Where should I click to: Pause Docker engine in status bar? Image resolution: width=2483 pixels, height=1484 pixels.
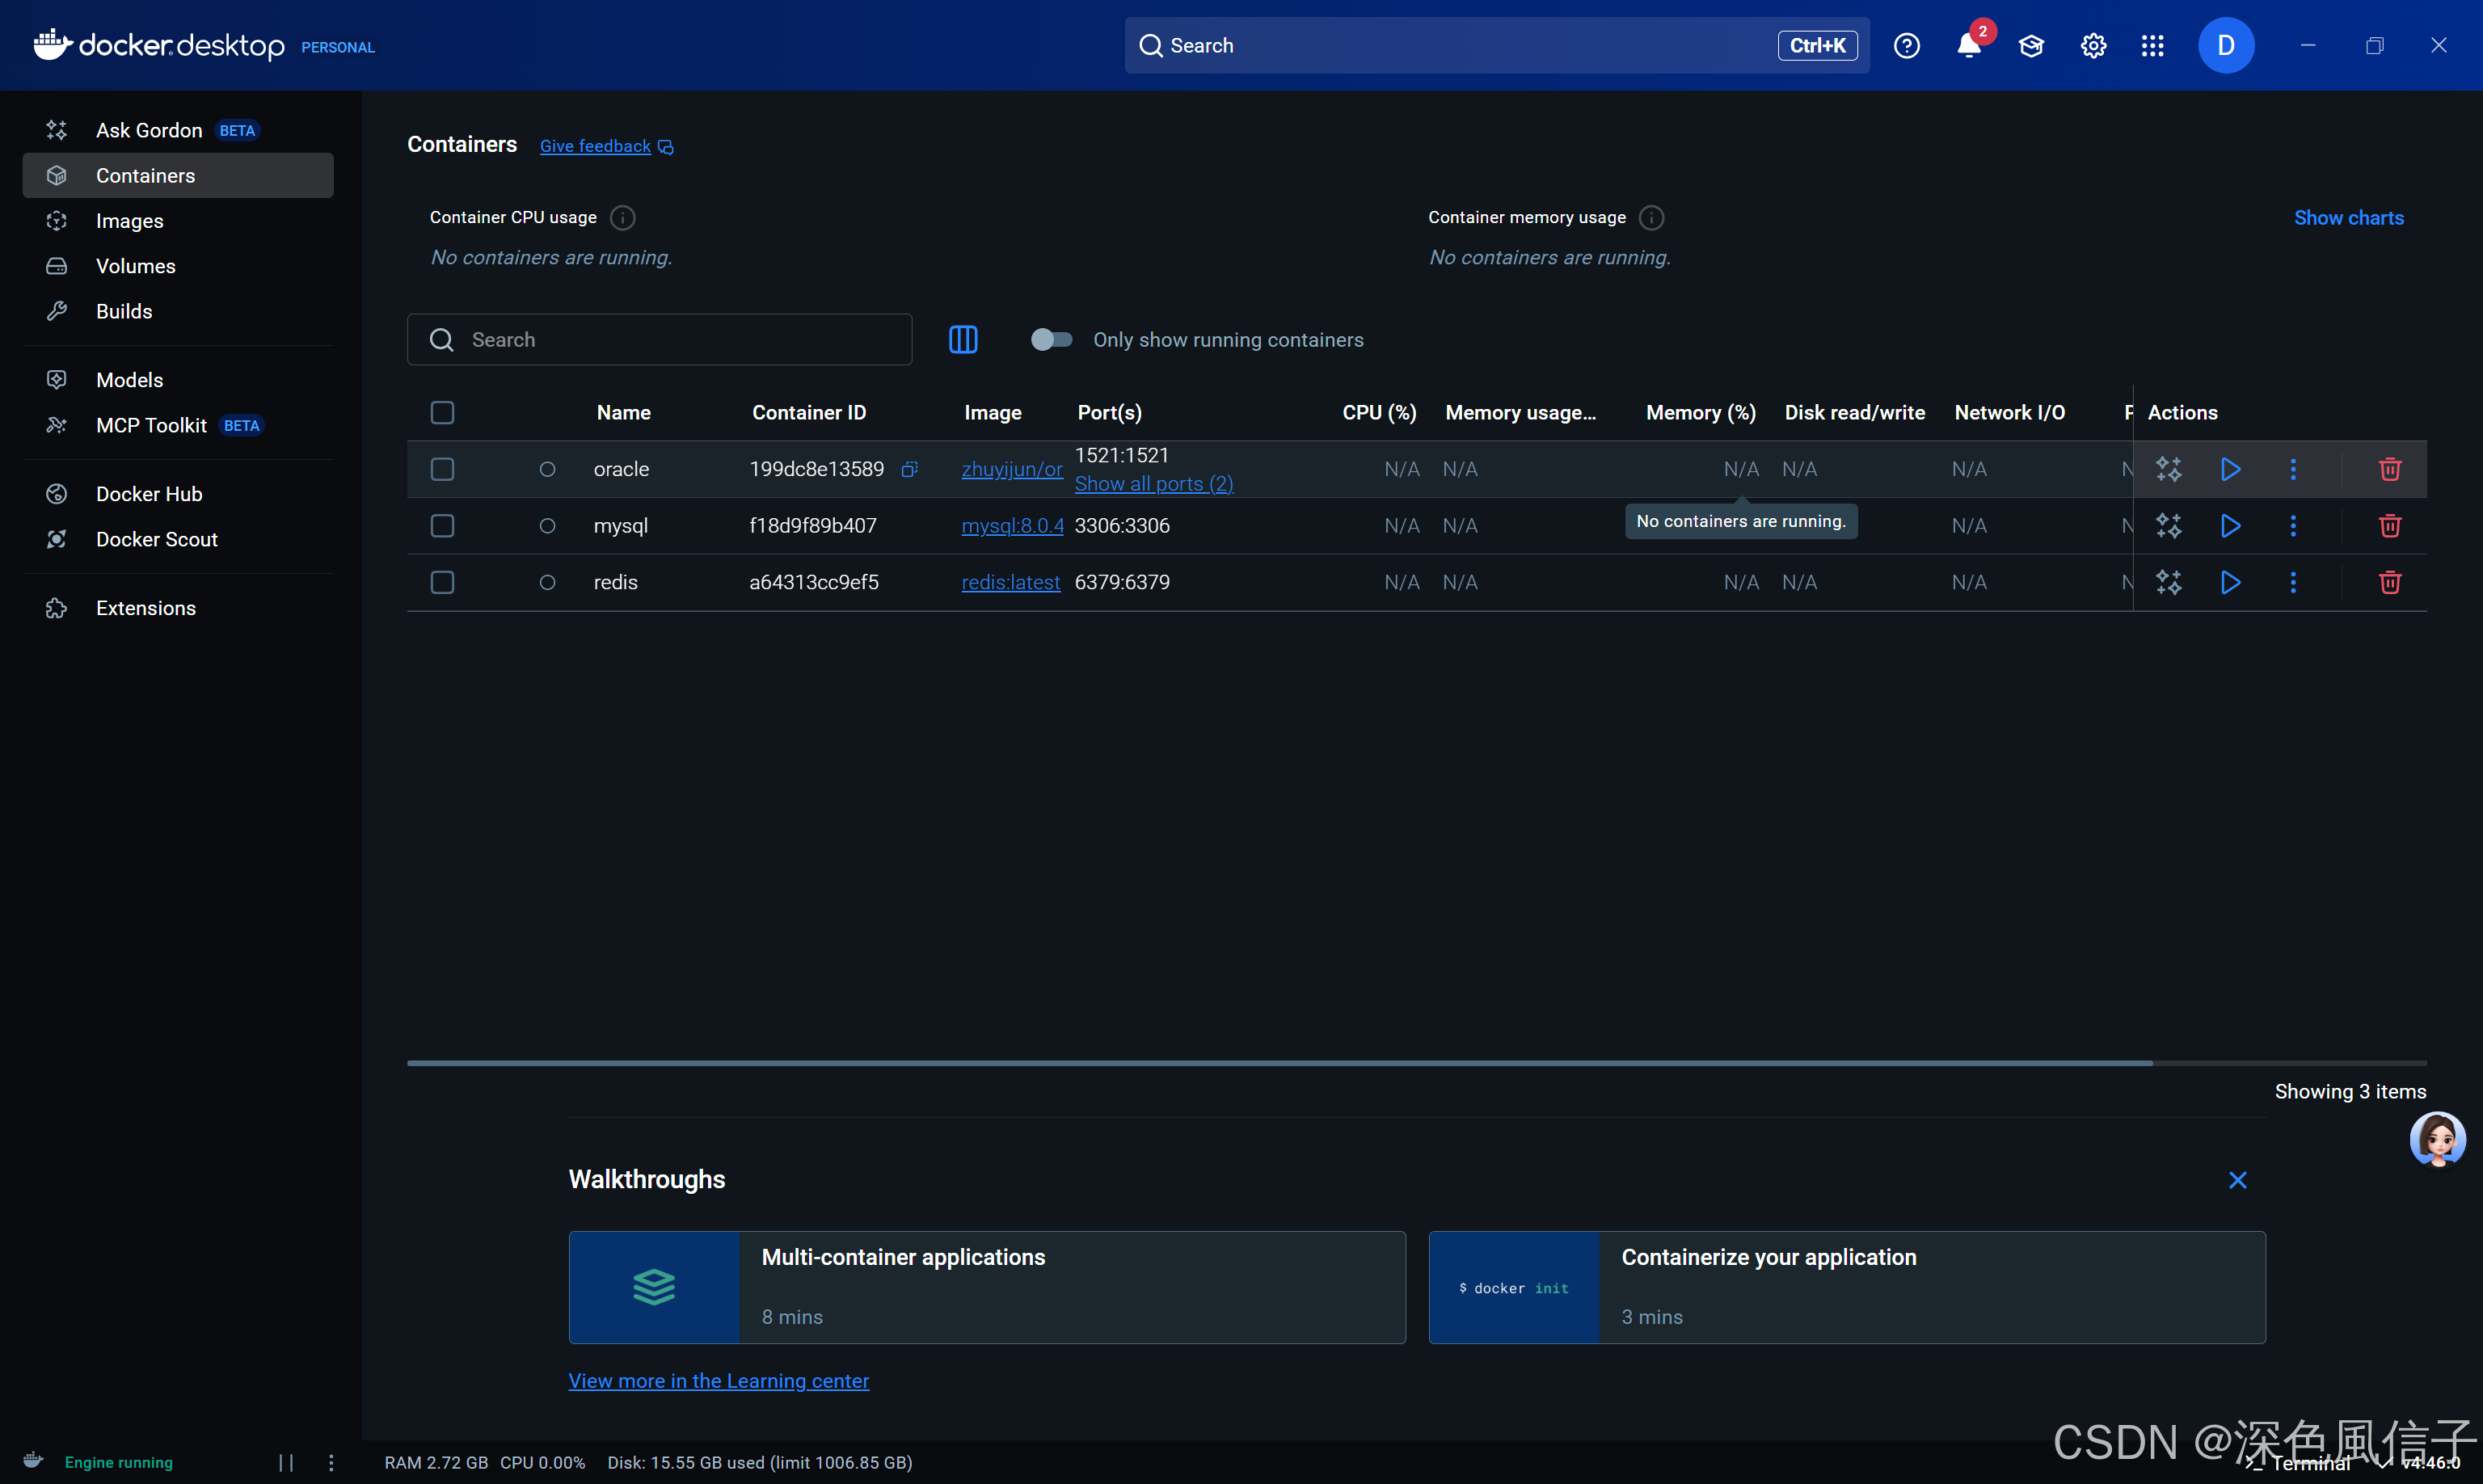[286, 1463]
